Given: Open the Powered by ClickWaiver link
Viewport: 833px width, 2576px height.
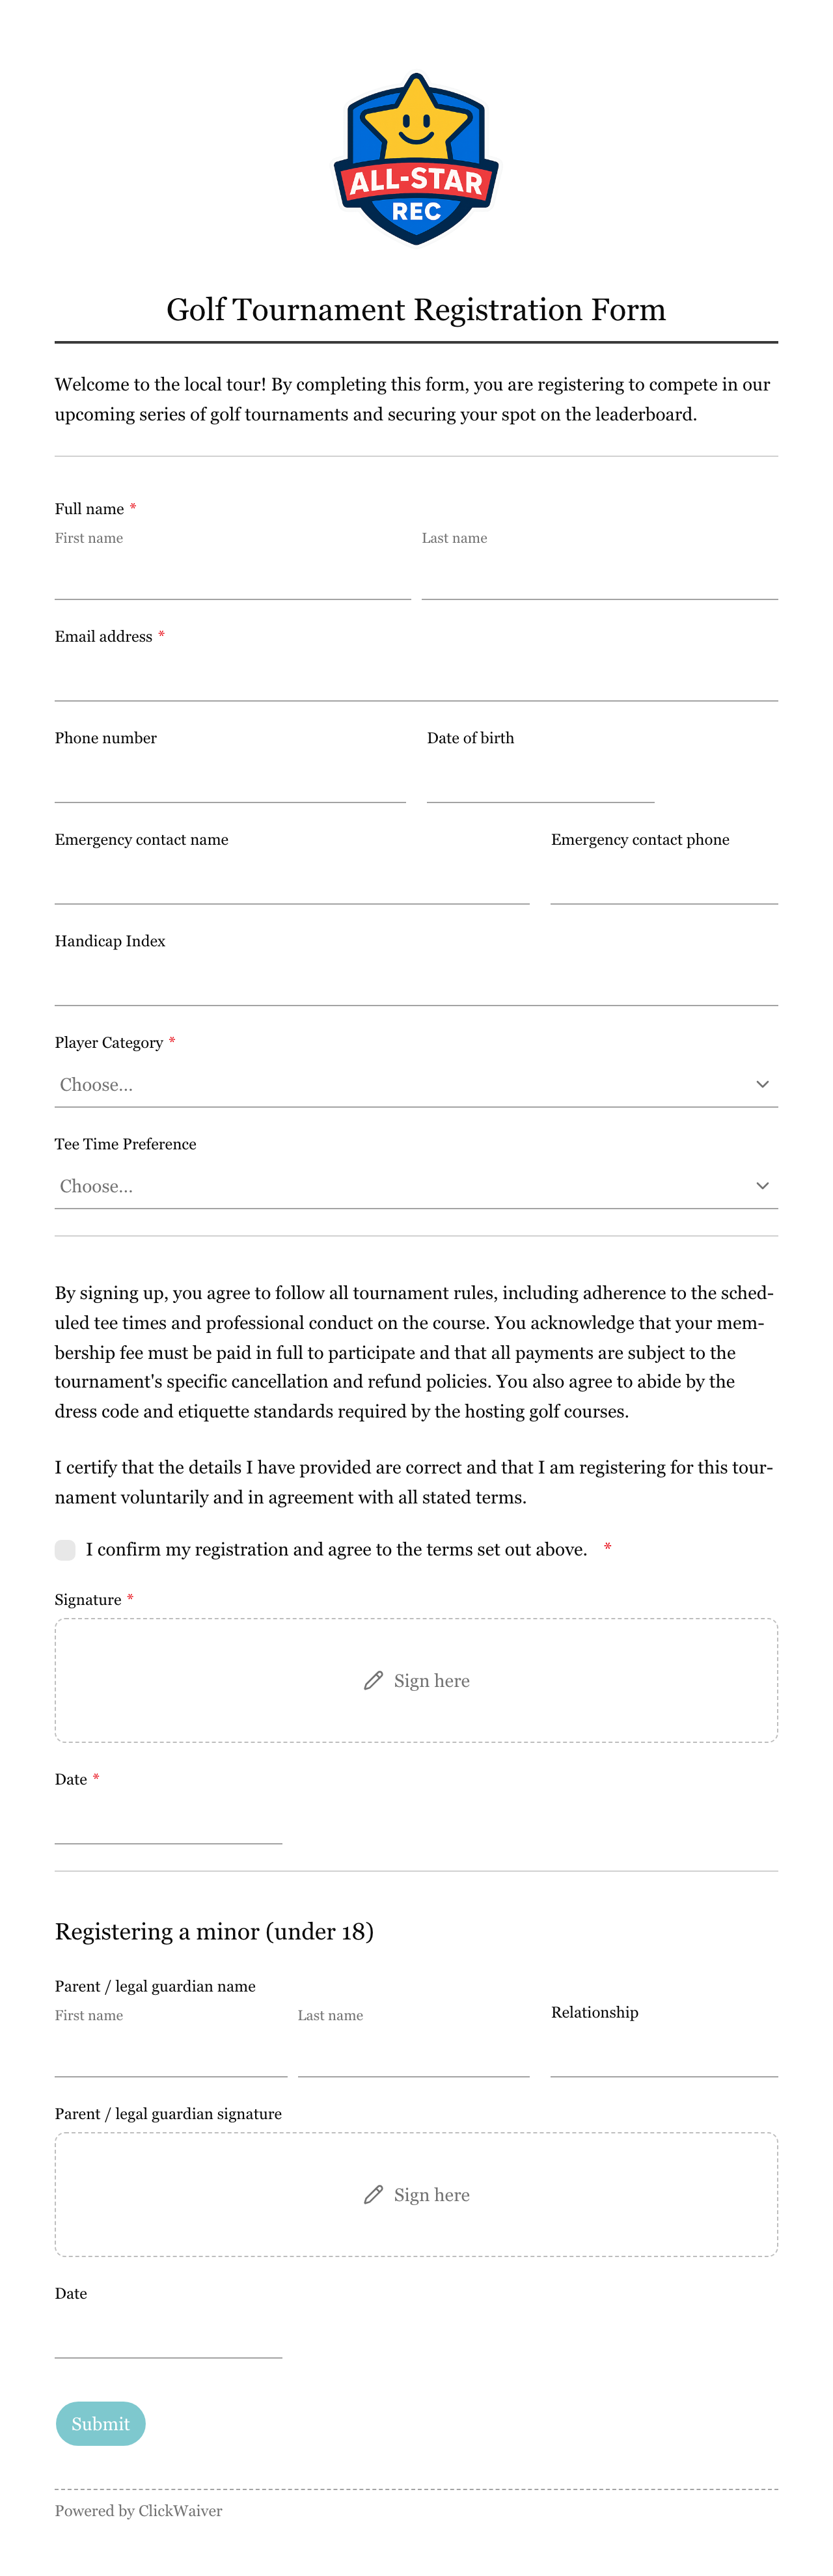Looking at the screenshot, I should tap(138, 2510).
